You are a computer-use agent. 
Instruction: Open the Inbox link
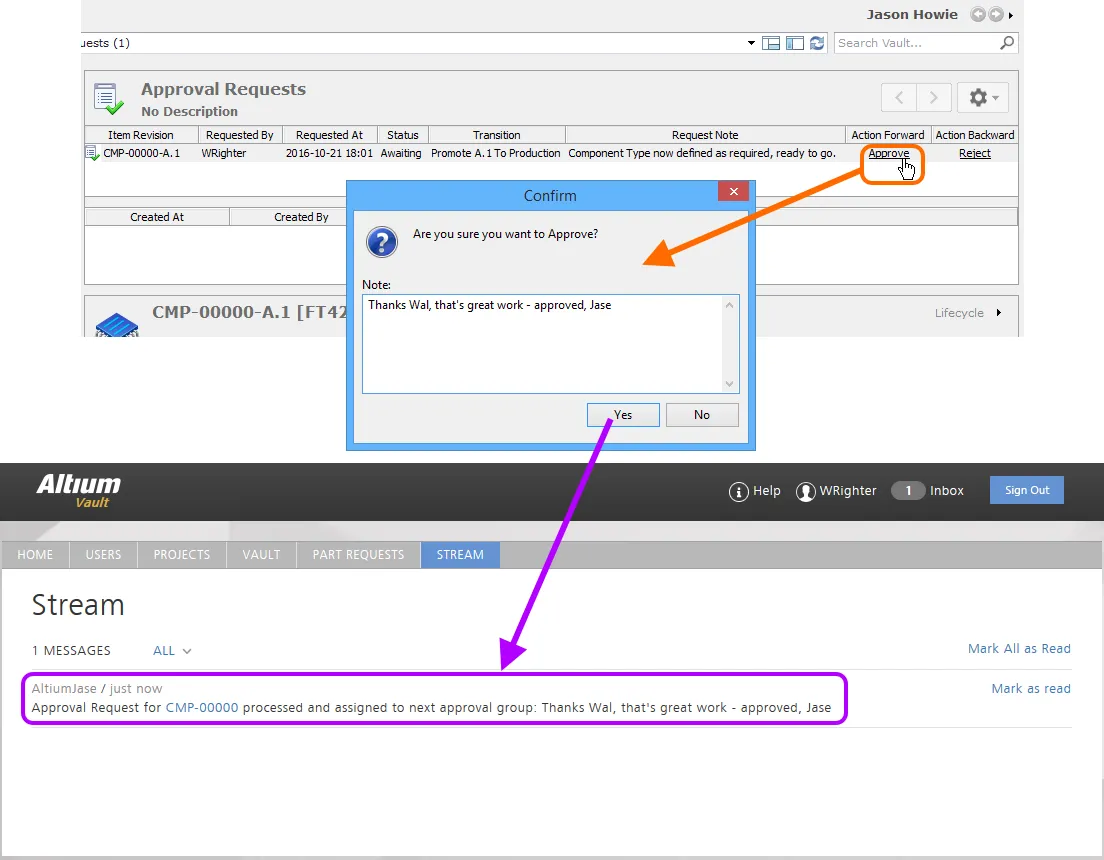tap(946, 491)
